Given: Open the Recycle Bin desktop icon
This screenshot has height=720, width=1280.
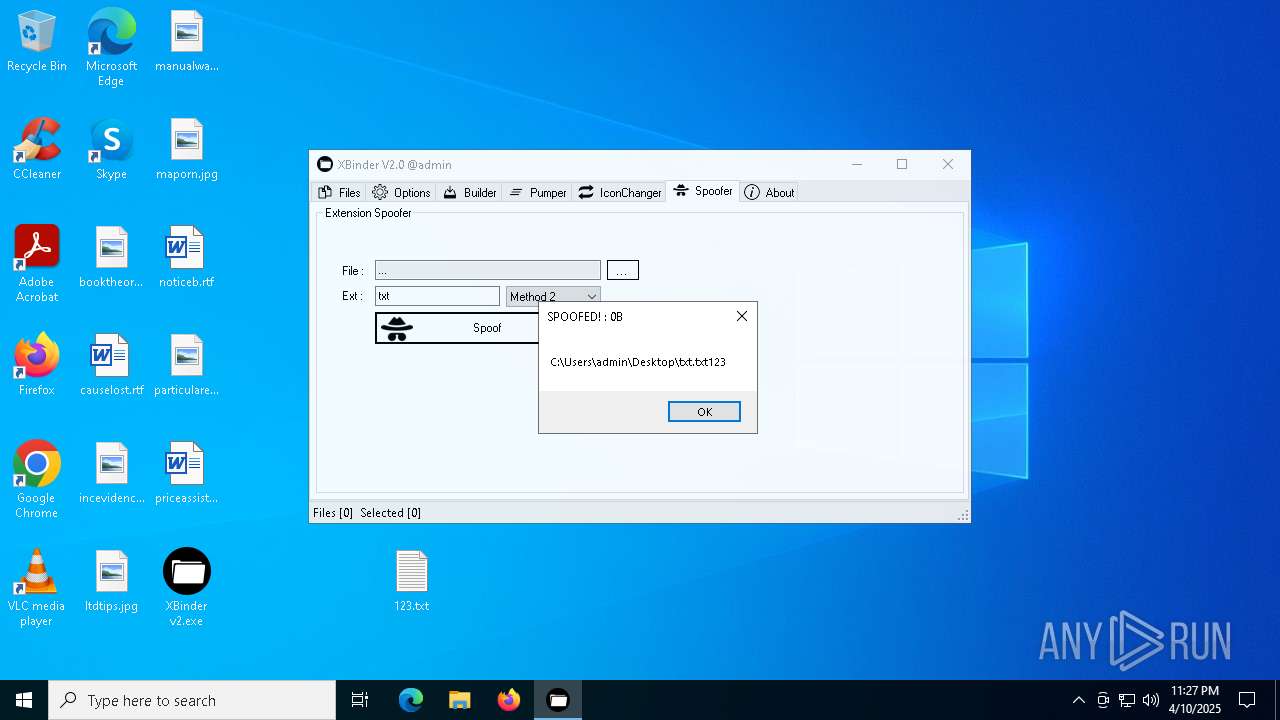Looking at the screenshot, I should coord(37,42).
